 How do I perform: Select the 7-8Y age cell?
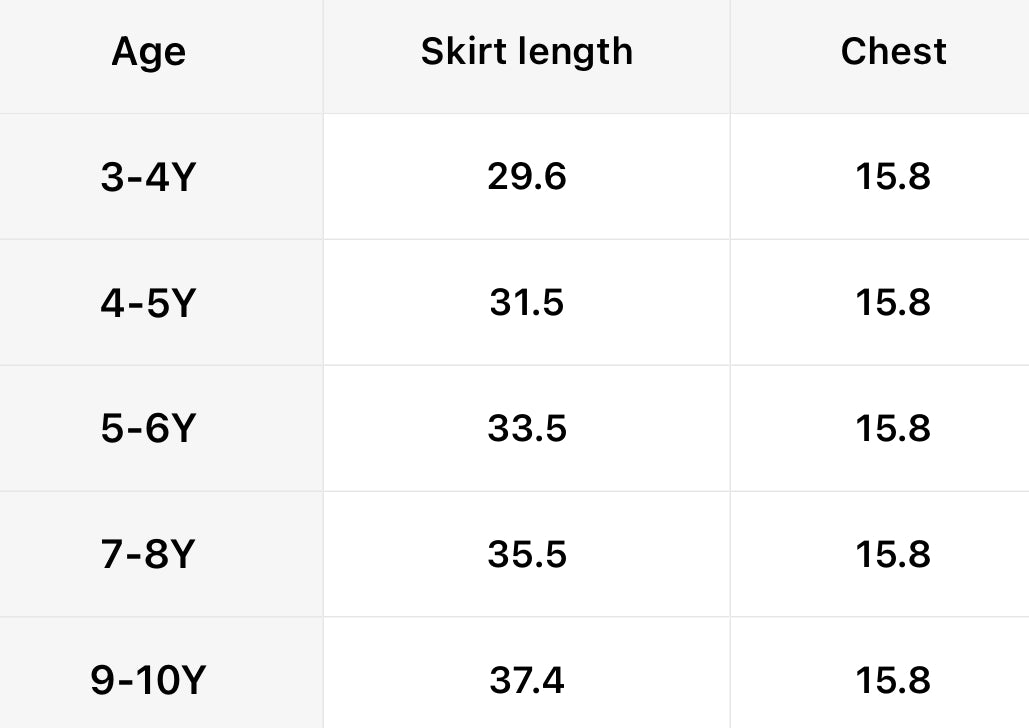pyautogui.click(x=148, y=555)
